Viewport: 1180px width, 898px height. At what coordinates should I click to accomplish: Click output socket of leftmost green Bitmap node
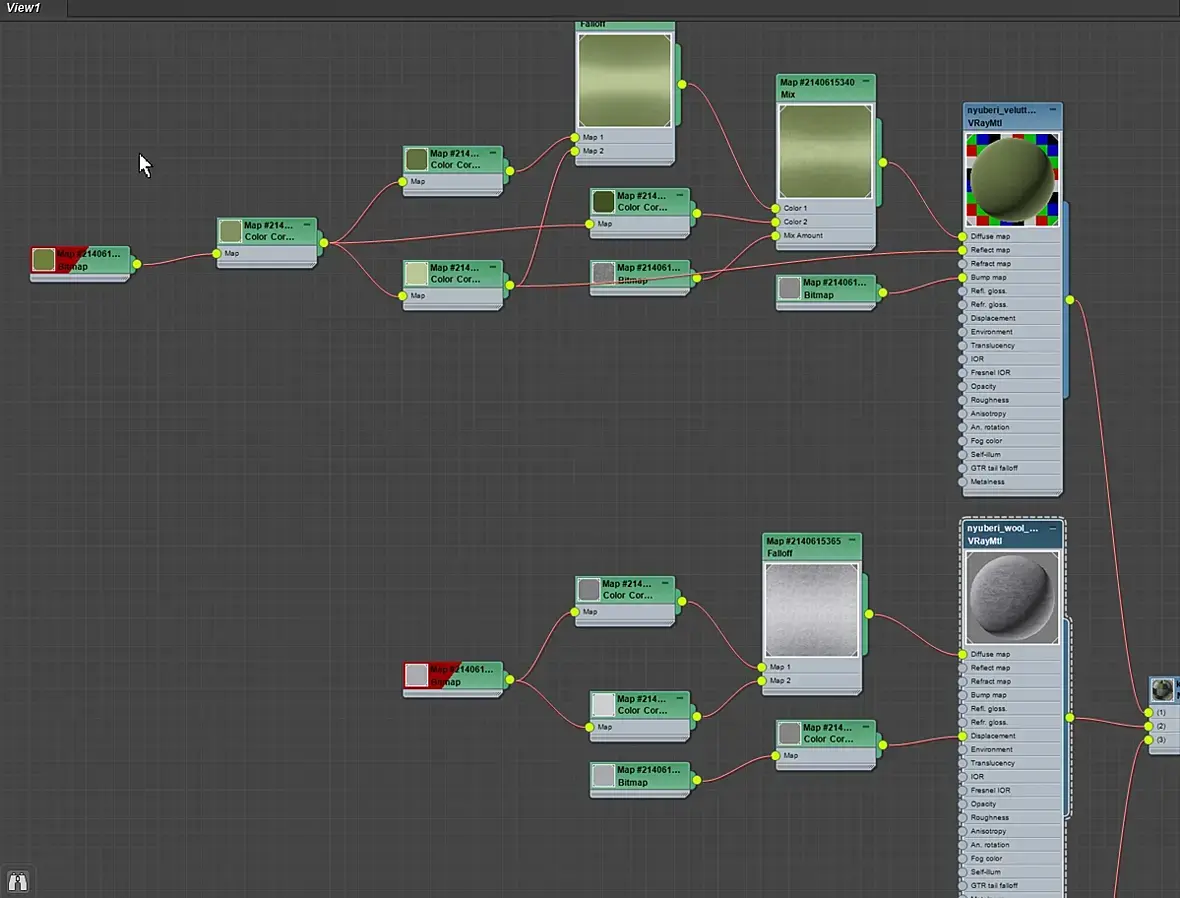pos(137,264)
